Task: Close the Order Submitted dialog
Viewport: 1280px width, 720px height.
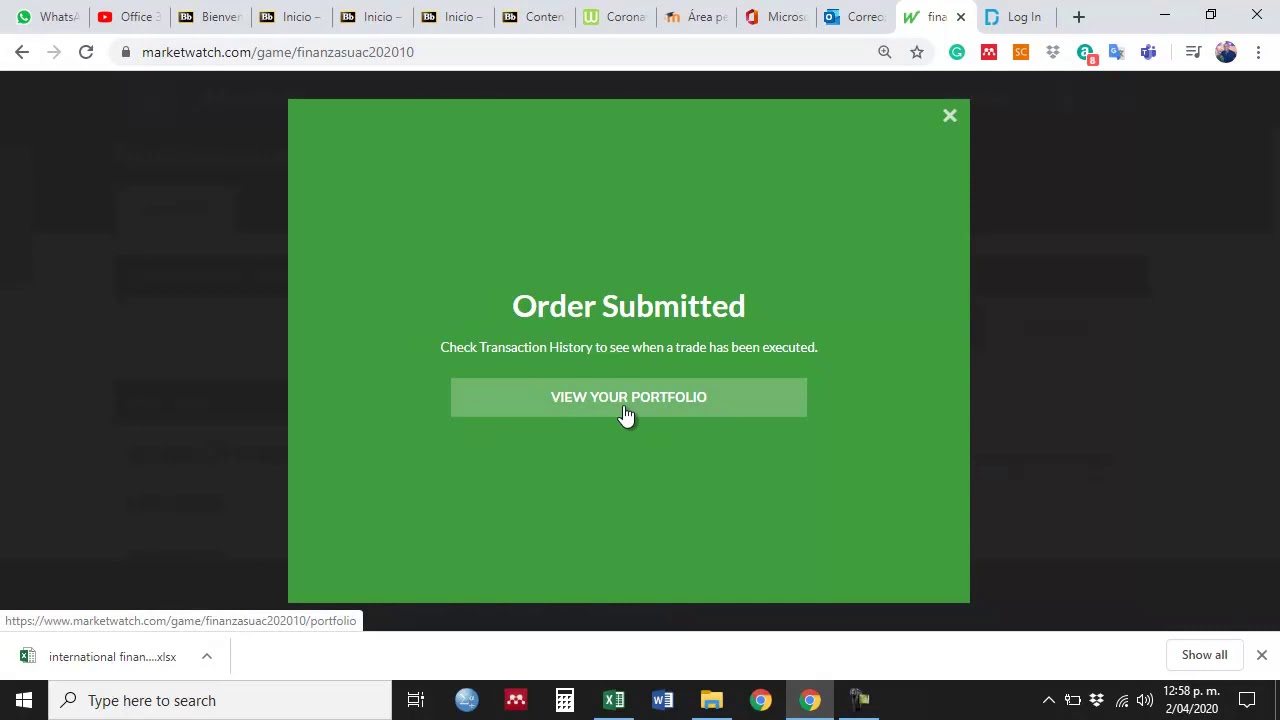Action: click(950, 116)
